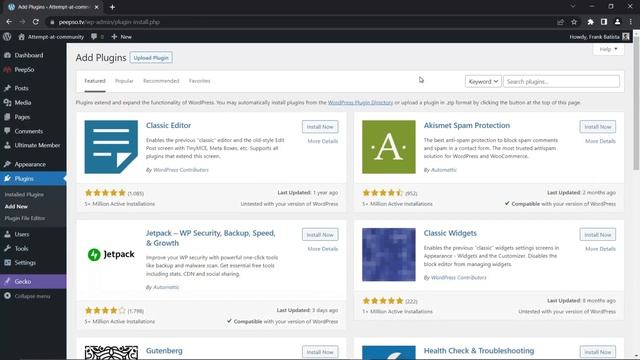This screenshot has width=640, height=360.
Task: Visit the Attempt-at-community site home
Action: coord(51,37)
